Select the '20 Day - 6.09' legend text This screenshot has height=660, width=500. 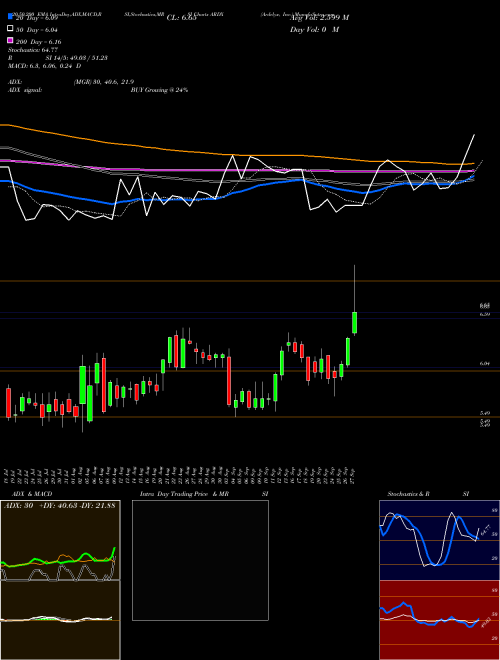(37, 18)
